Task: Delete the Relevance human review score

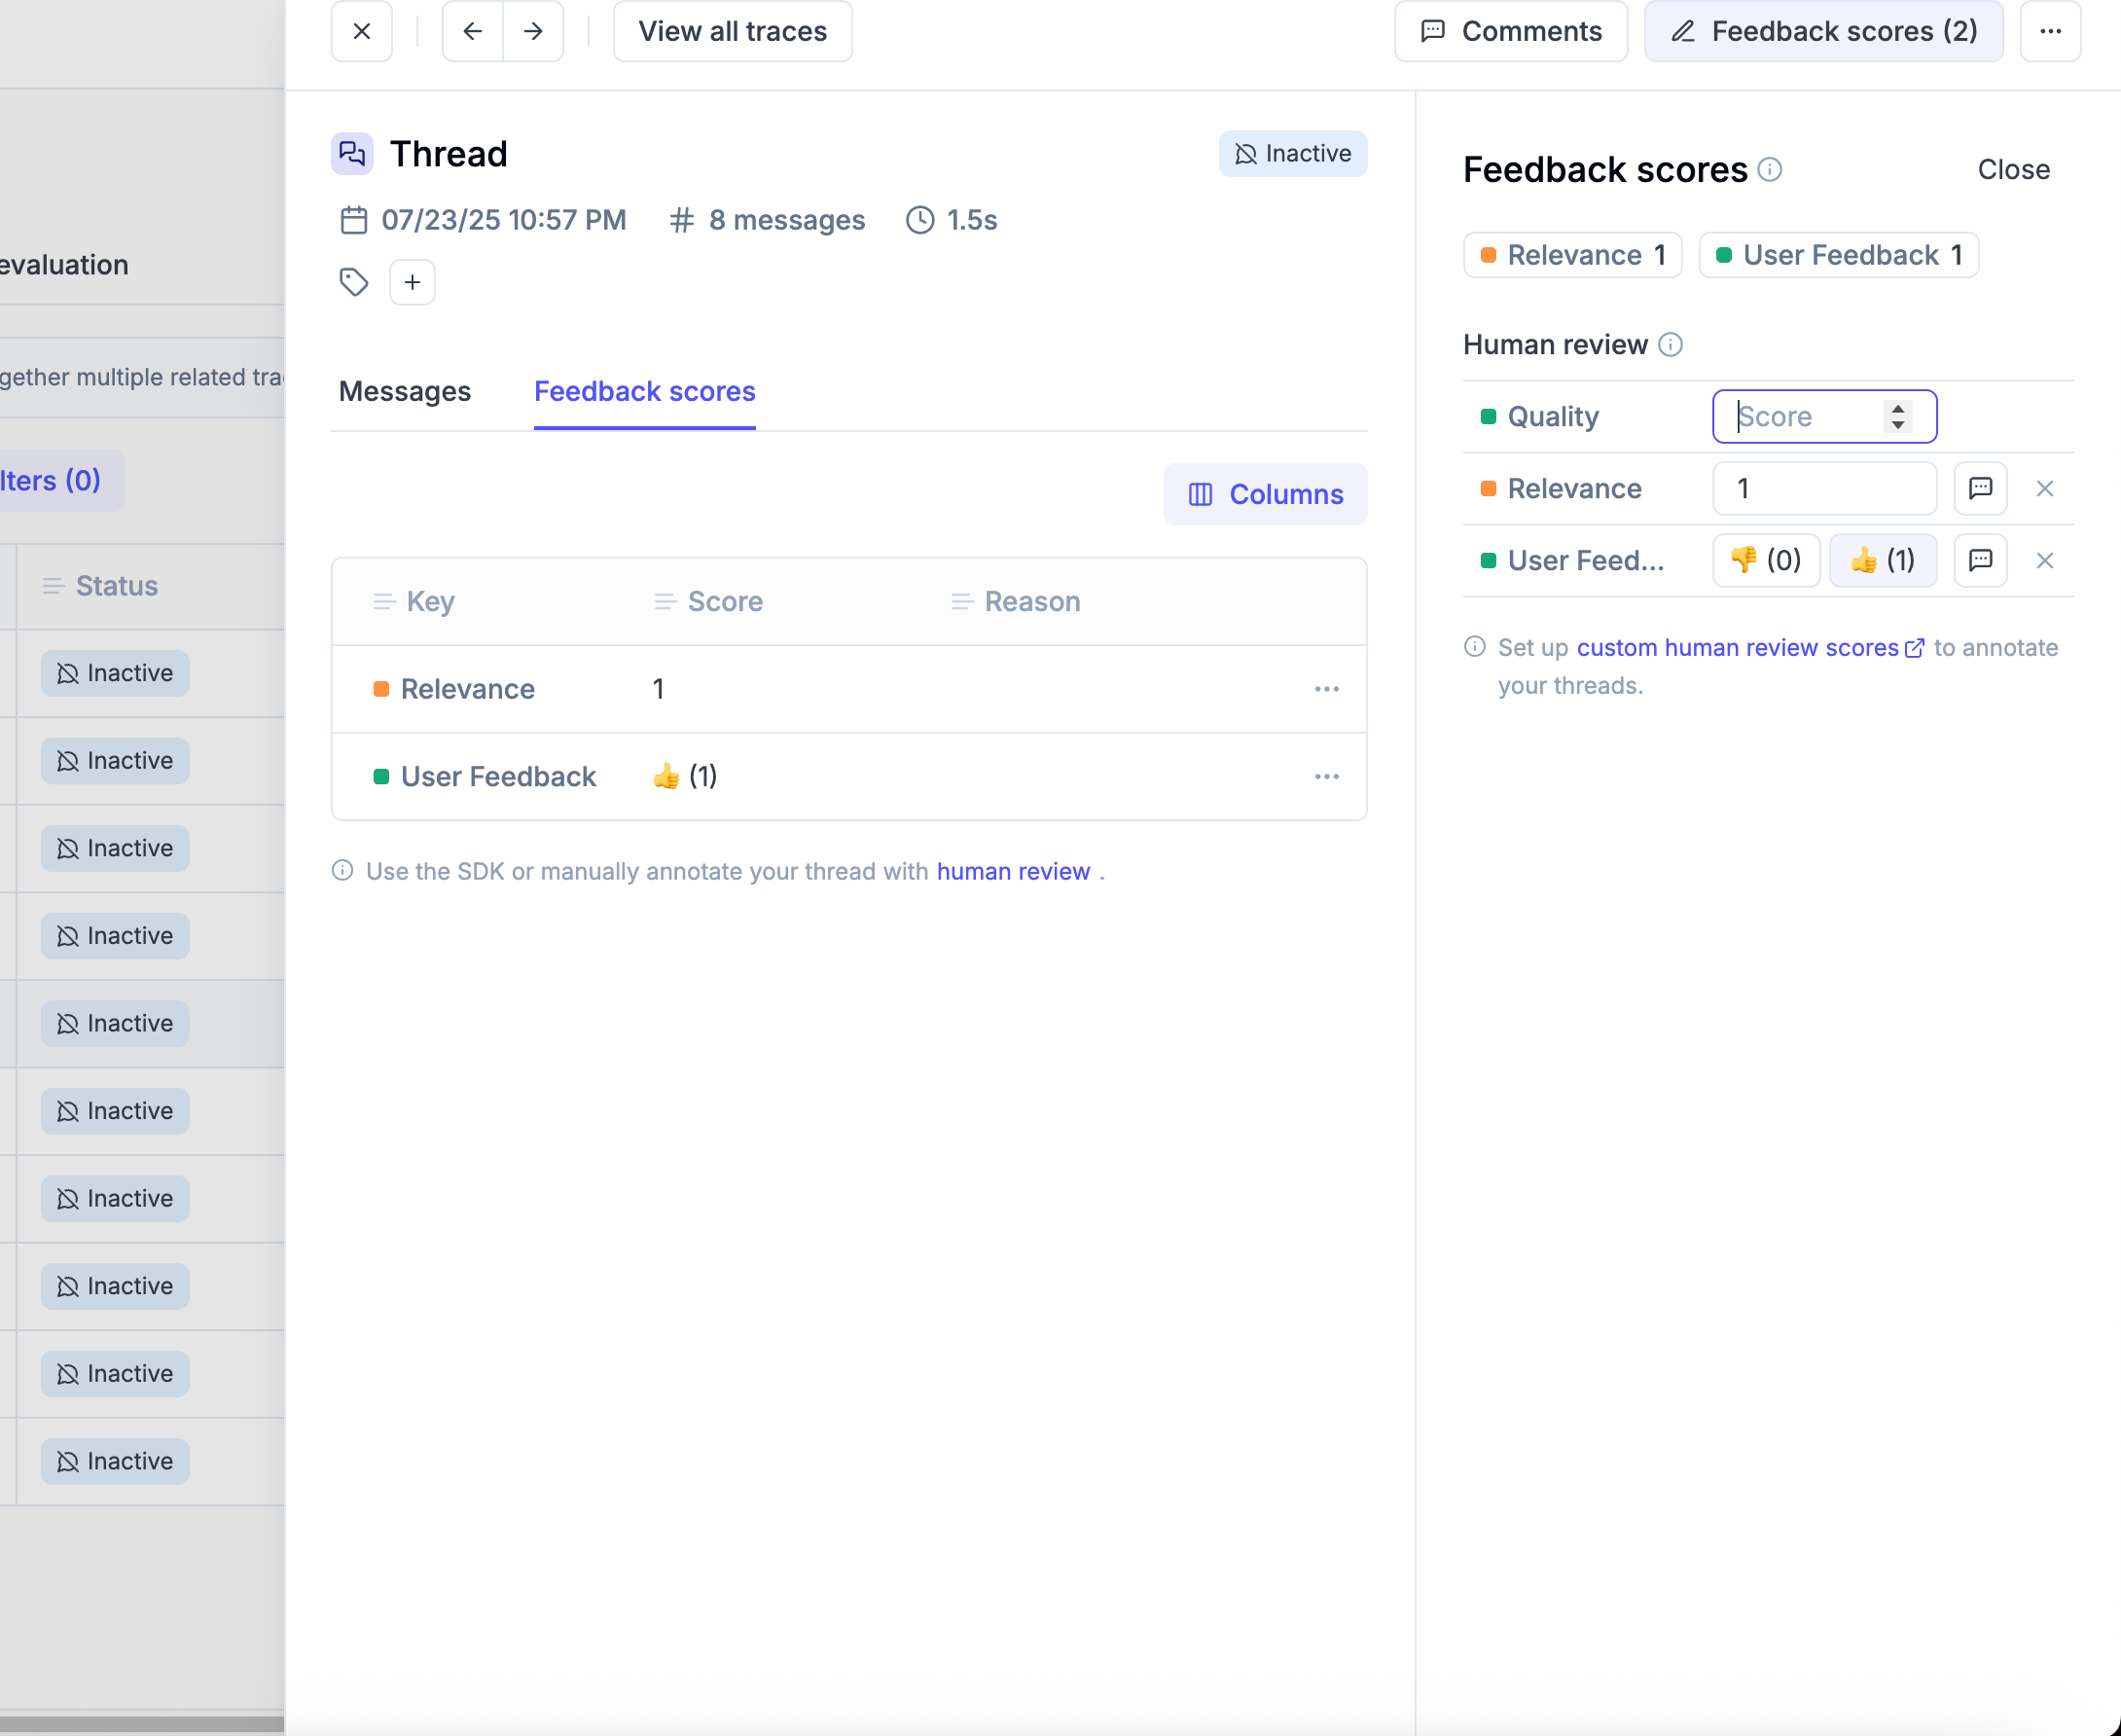Action: tap(2044, 488)
